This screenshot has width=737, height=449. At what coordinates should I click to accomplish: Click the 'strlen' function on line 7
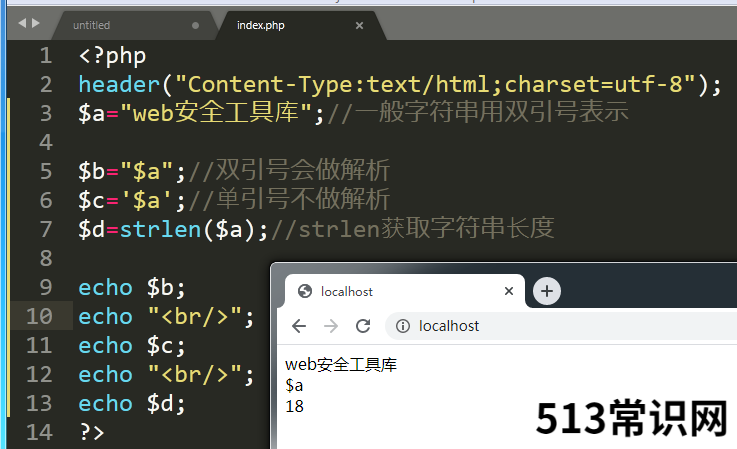pyautogui.click(x=161, y=229)
